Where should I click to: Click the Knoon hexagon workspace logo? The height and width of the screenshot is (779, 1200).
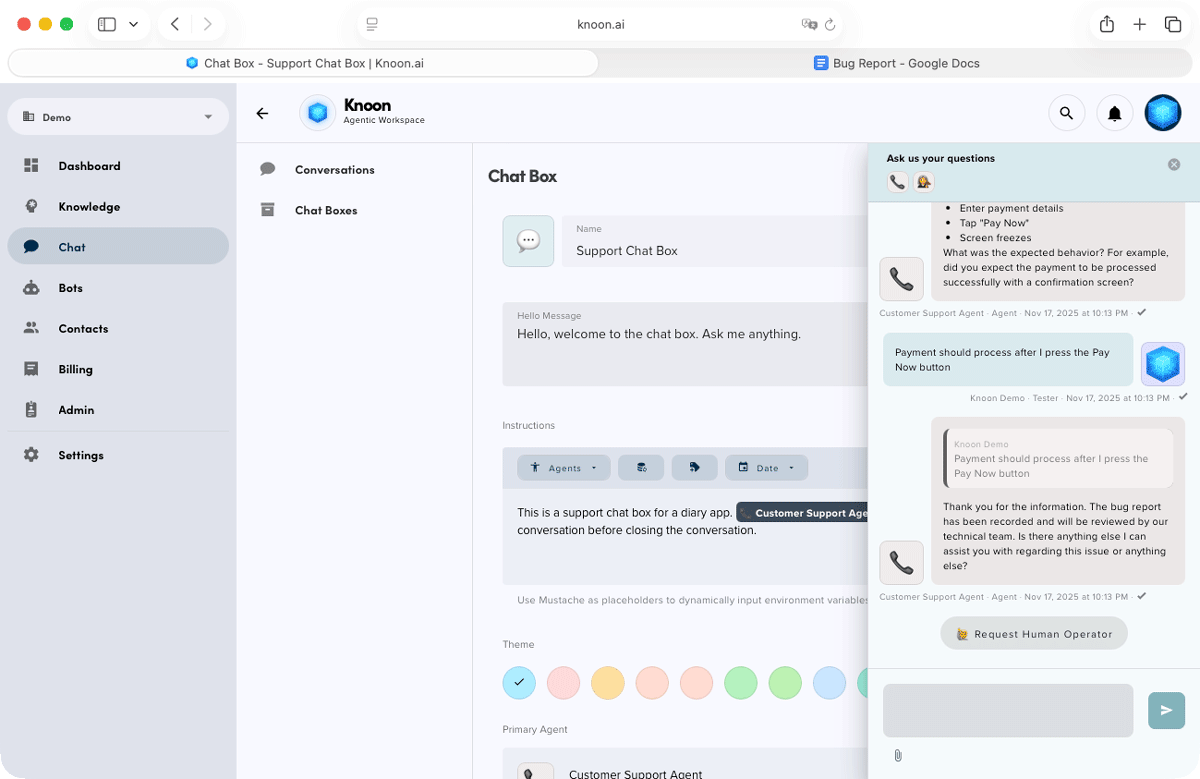point(317,112)
